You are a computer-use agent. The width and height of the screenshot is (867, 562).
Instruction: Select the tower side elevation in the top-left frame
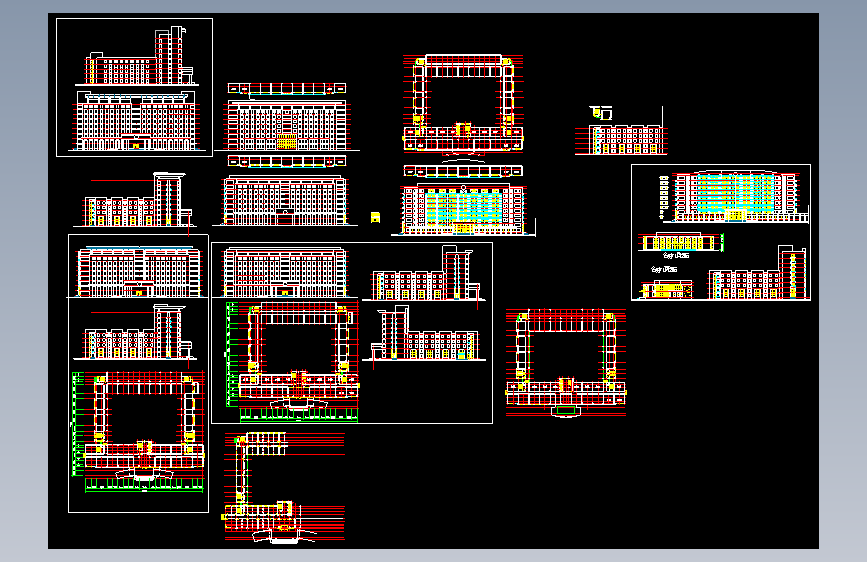[x=137, y=56]
